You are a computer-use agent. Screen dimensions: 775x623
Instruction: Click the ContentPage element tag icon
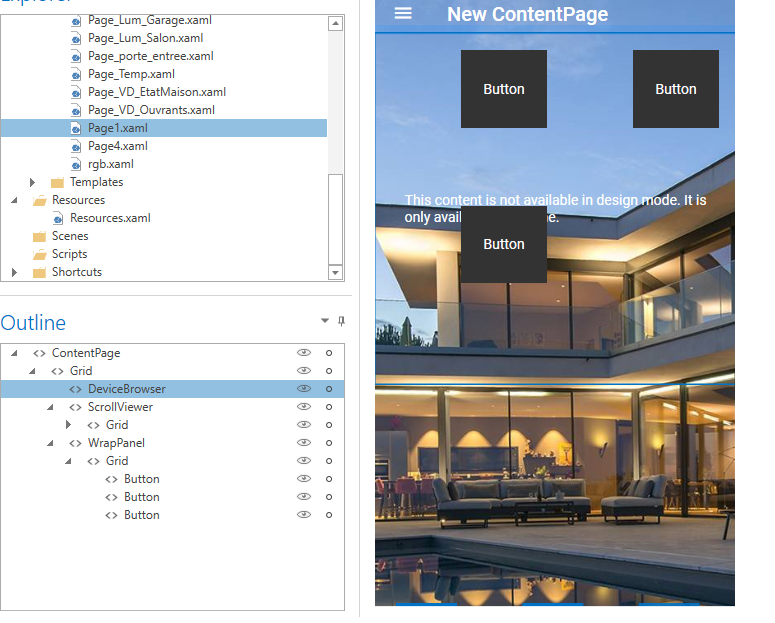pyautogui.click(x=40, y=353)
